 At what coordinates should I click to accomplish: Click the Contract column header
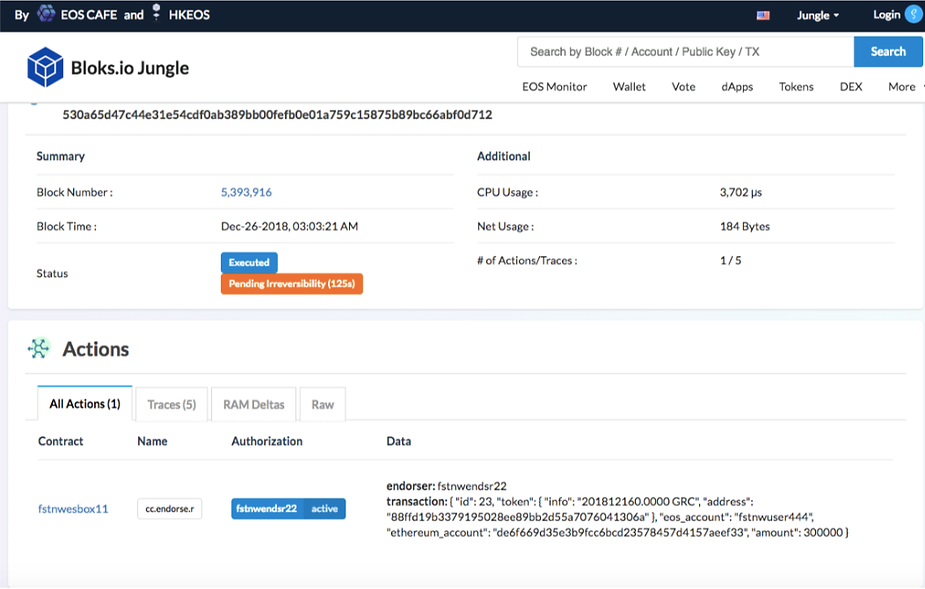[x=61, y=441]
